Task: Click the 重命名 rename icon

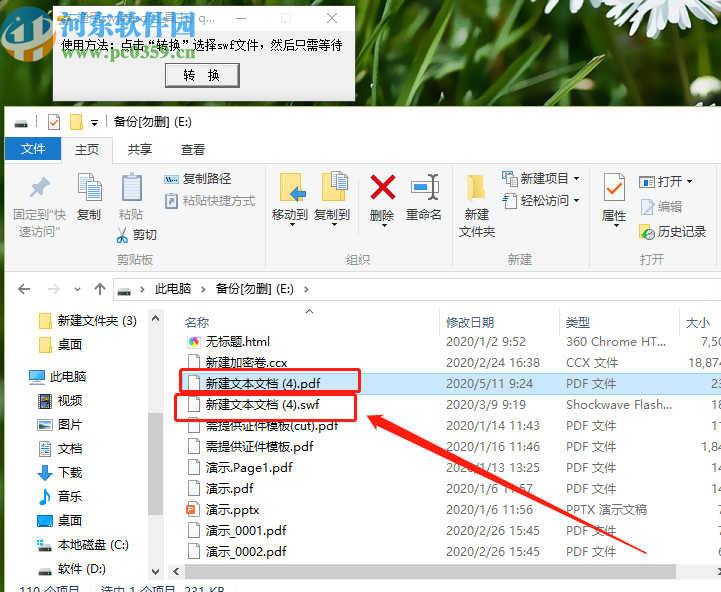Action: pyautogui.click(x=425, y=187)
